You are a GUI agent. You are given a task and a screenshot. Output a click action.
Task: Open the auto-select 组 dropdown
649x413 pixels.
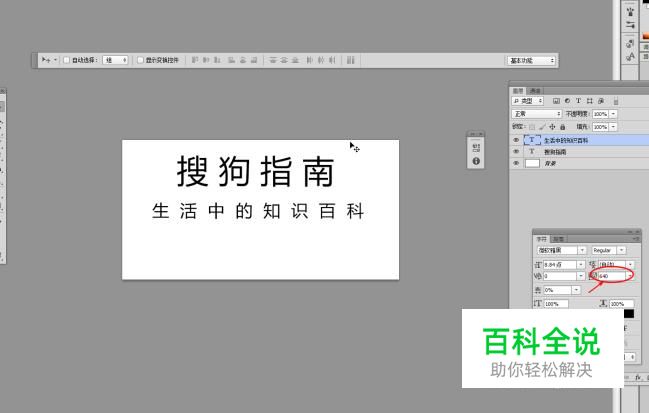point(115,60)
